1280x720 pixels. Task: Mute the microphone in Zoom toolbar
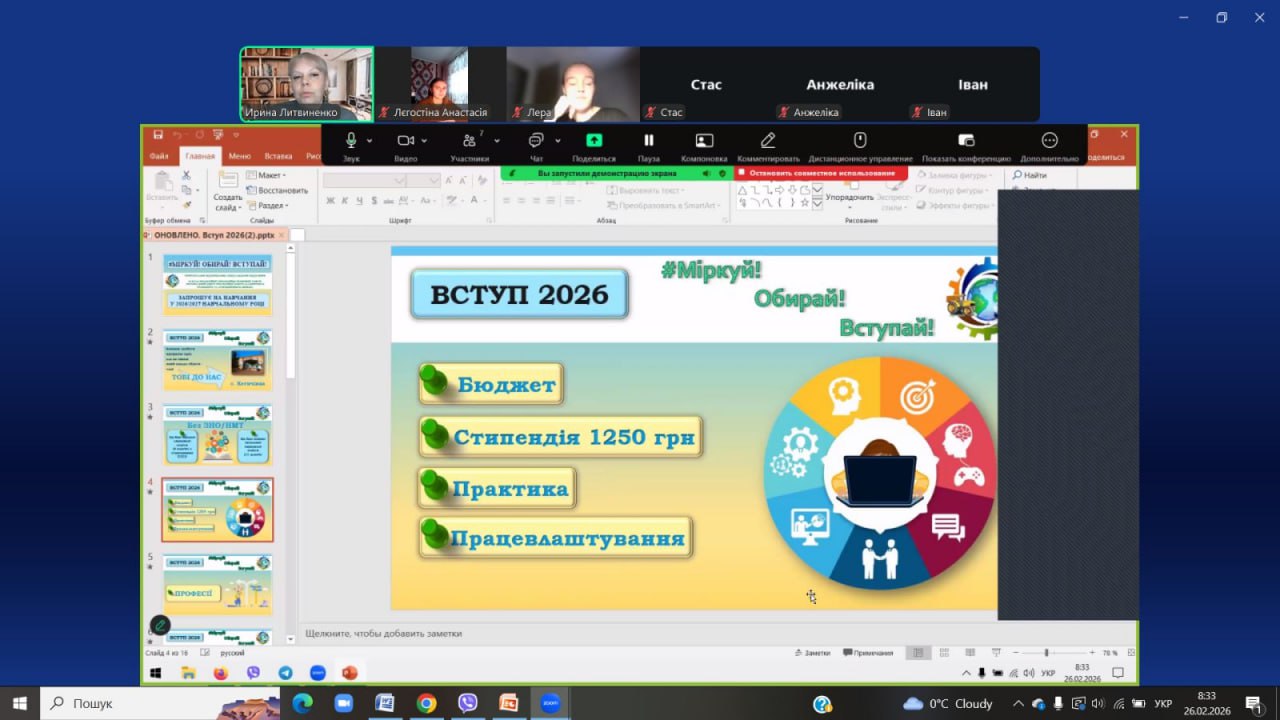click(x=351, y=141)
